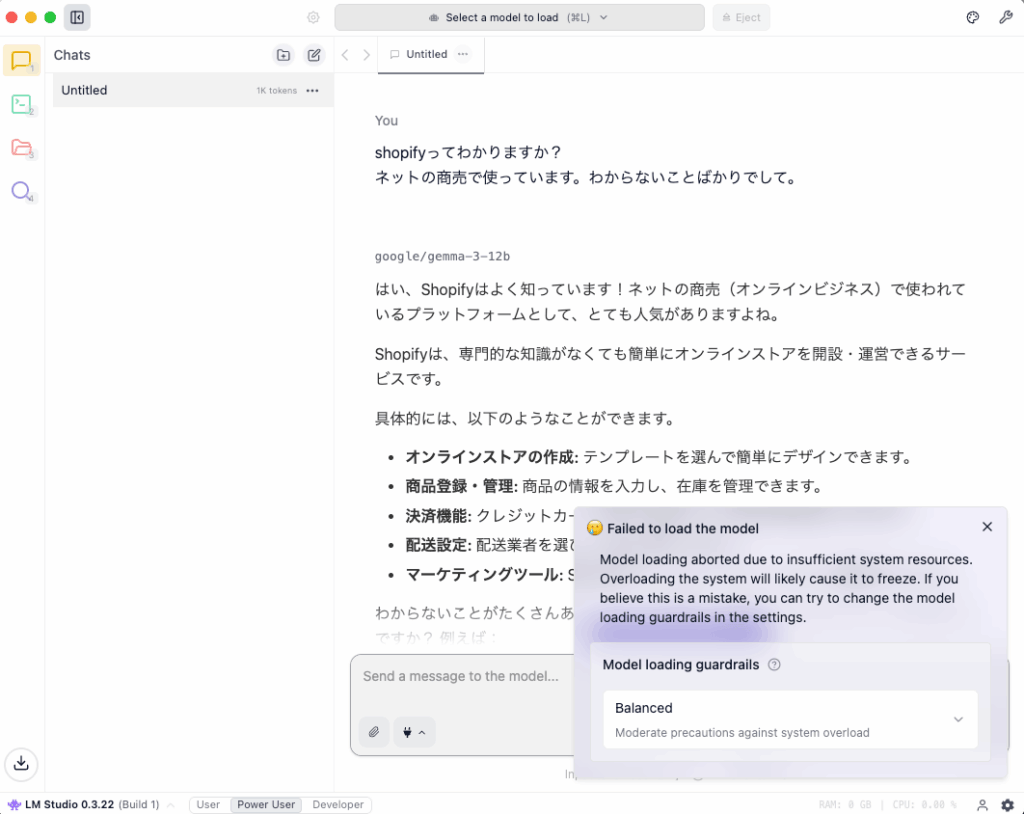Expand the plug integrations menu in the message box
The height and width of the screenshot is (814, 1024).
(414, 732)
